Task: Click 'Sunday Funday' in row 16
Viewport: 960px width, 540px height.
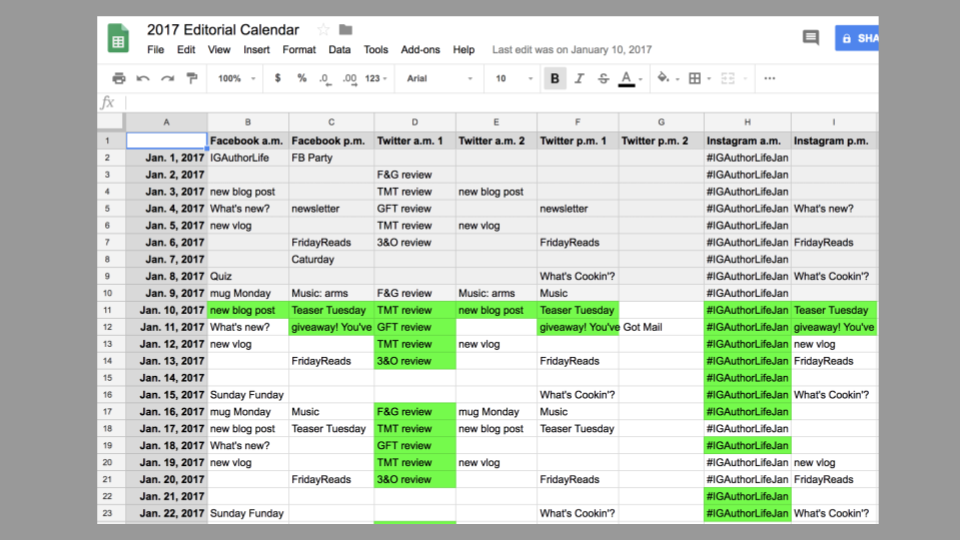Action: (247, 394)
